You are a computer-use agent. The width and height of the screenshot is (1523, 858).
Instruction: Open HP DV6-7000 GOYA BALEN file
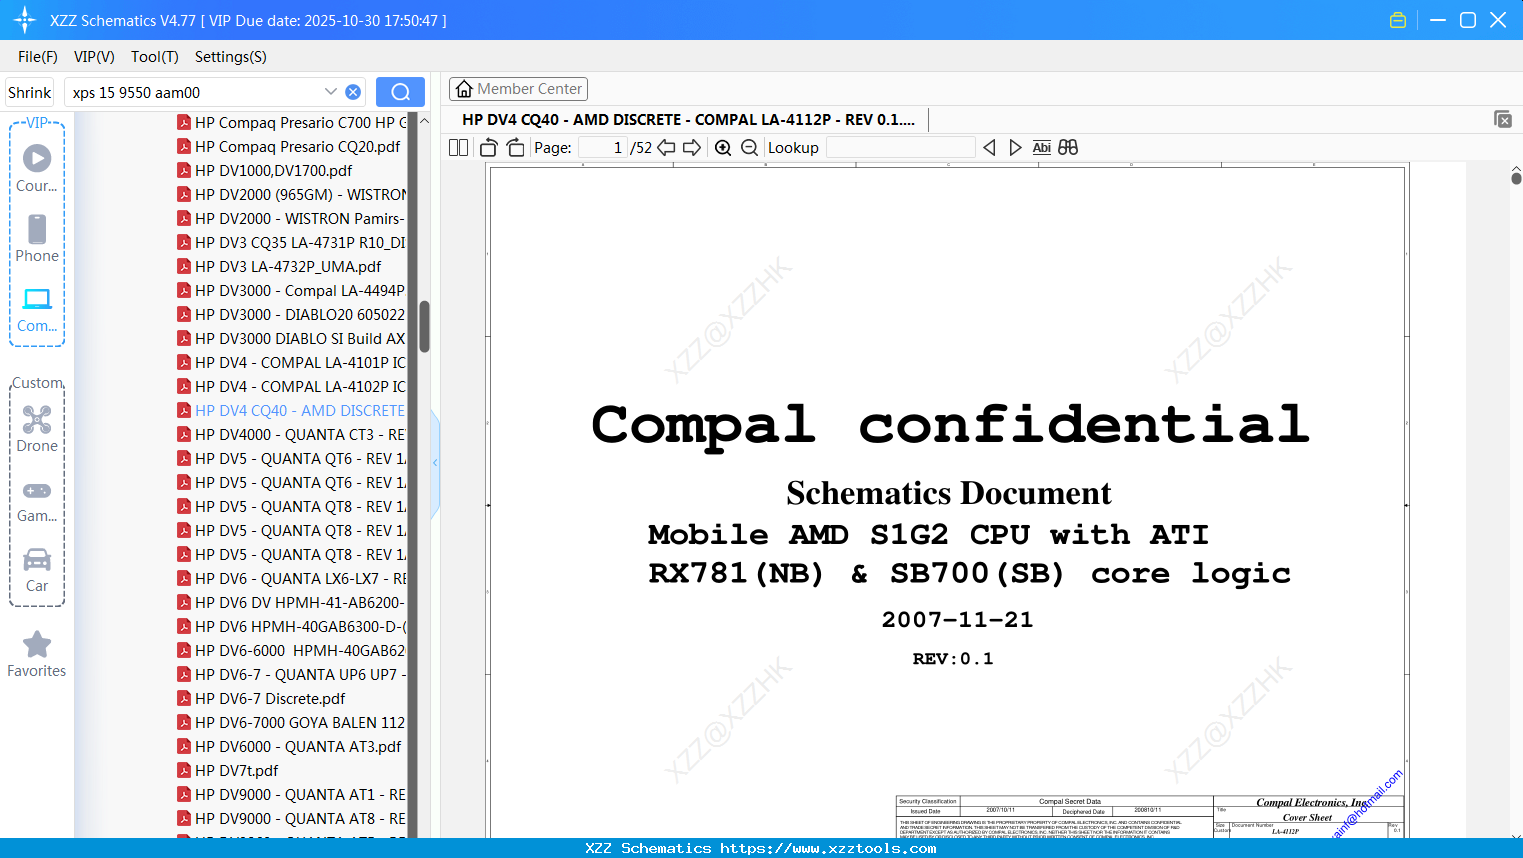291,723
